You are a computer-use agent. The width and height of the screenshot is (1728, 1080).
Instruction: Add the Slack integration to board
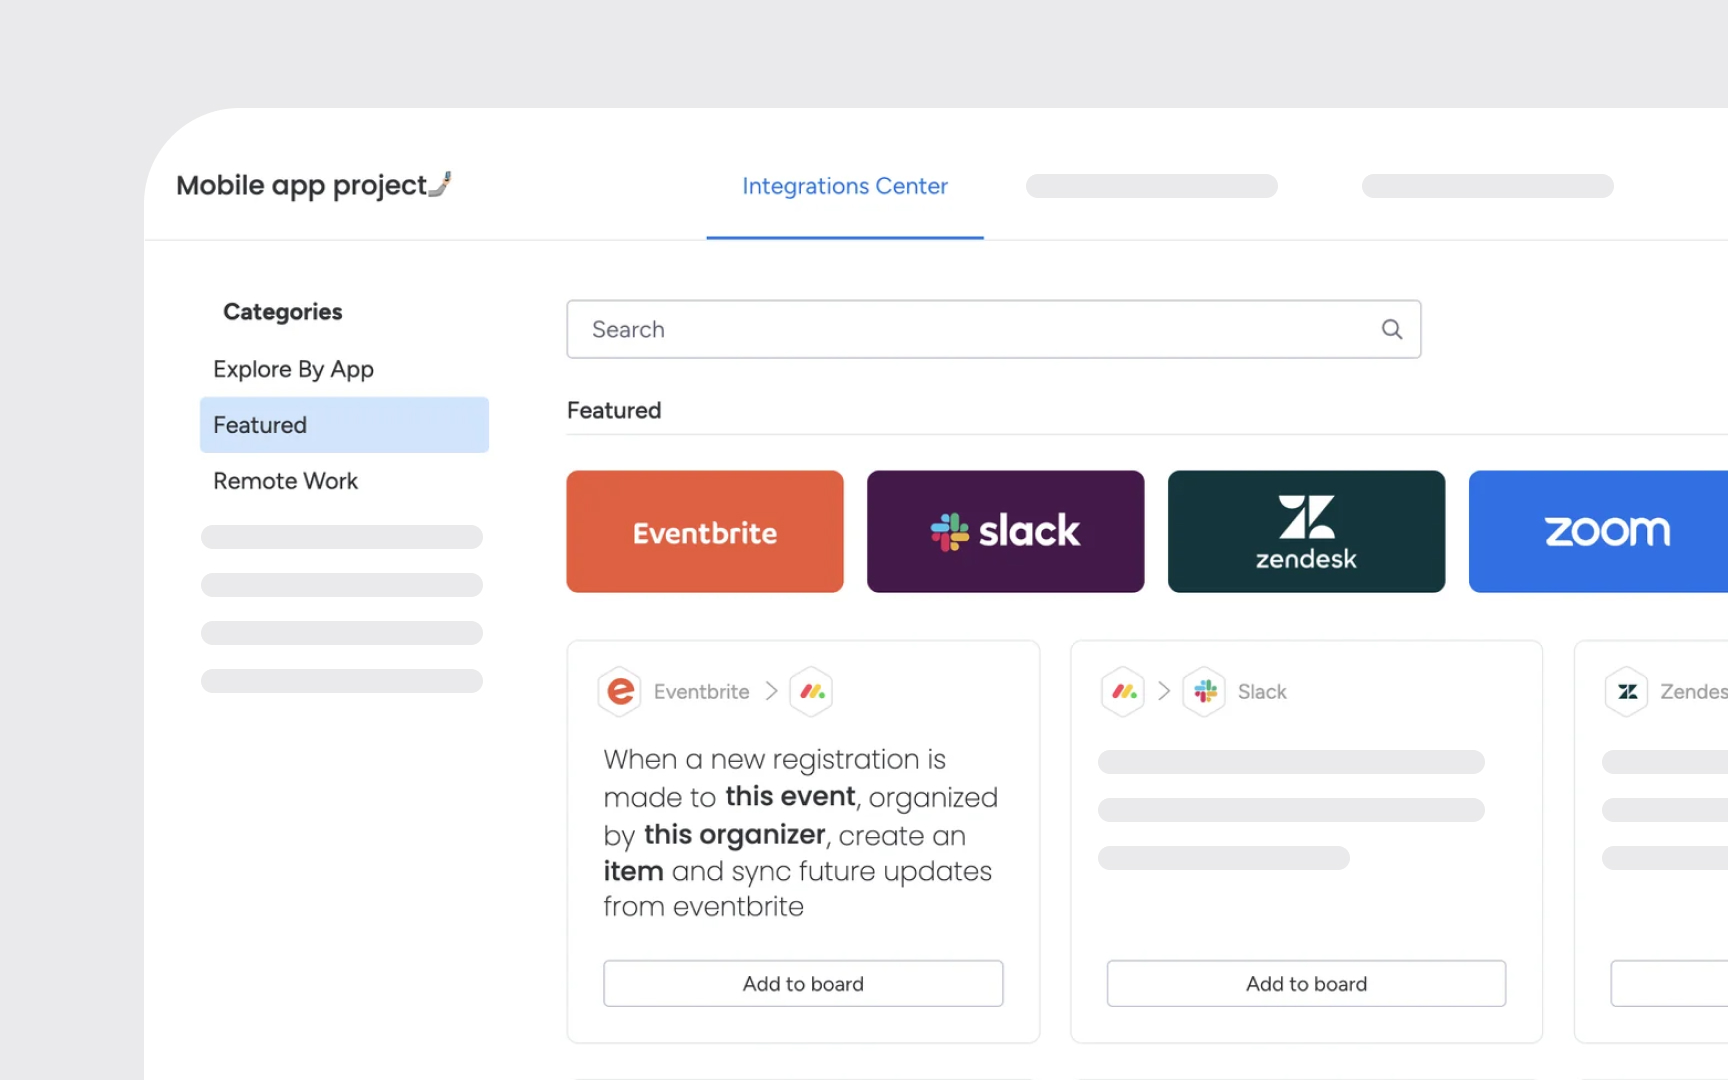coord(1306,983)
